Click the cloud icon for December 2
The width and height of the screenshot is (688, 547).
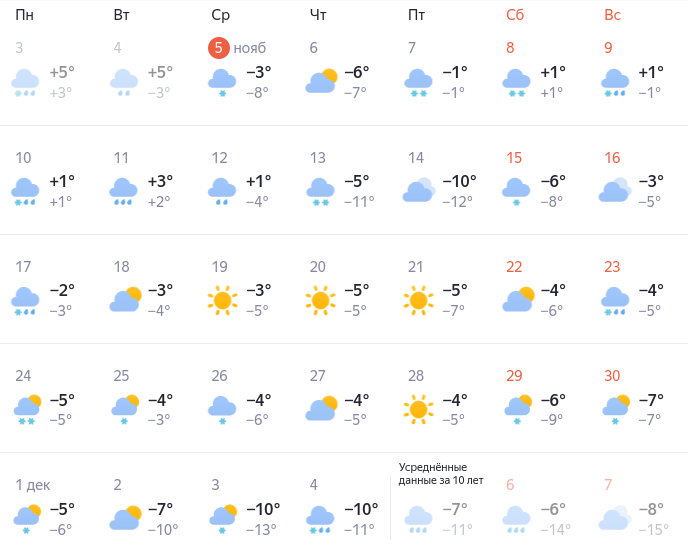(124, 518)
